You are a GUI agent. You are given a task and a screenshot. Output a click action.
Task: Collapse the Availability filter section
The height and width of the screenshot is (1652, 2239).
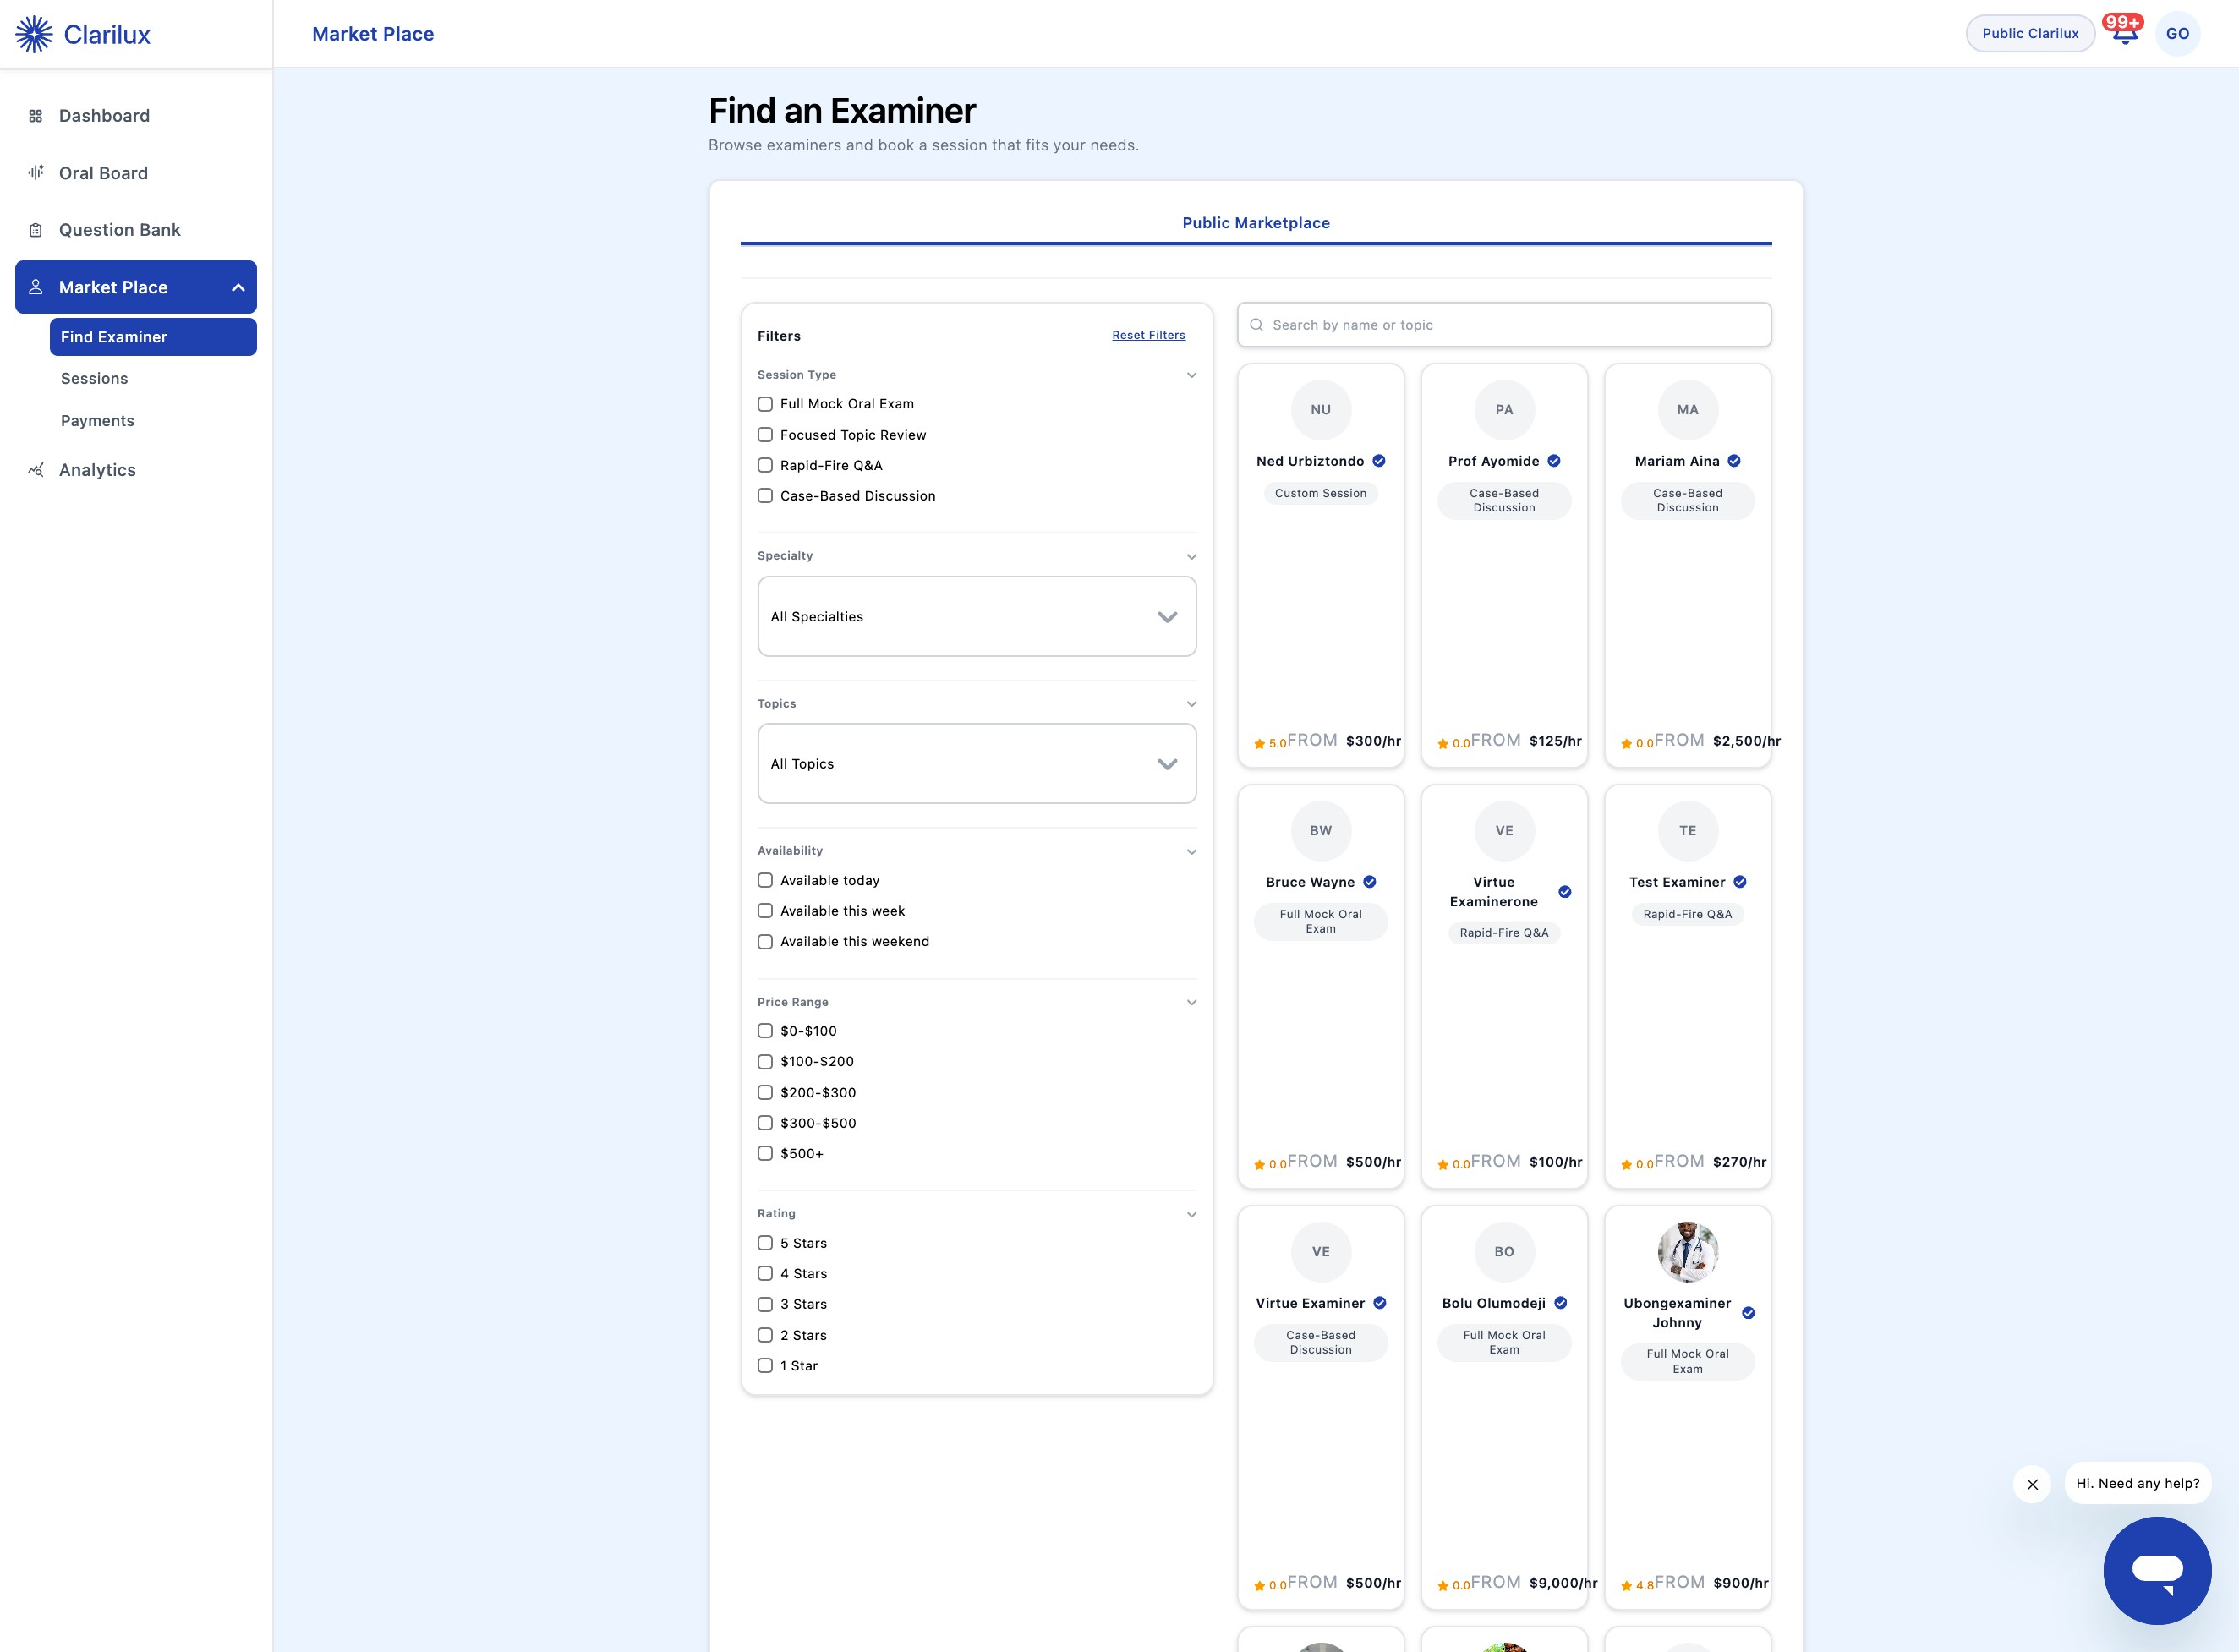[x=1191, y=852]
